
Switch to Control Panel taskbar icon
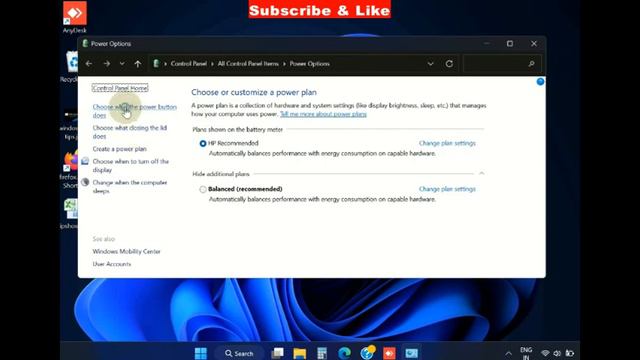411,353
